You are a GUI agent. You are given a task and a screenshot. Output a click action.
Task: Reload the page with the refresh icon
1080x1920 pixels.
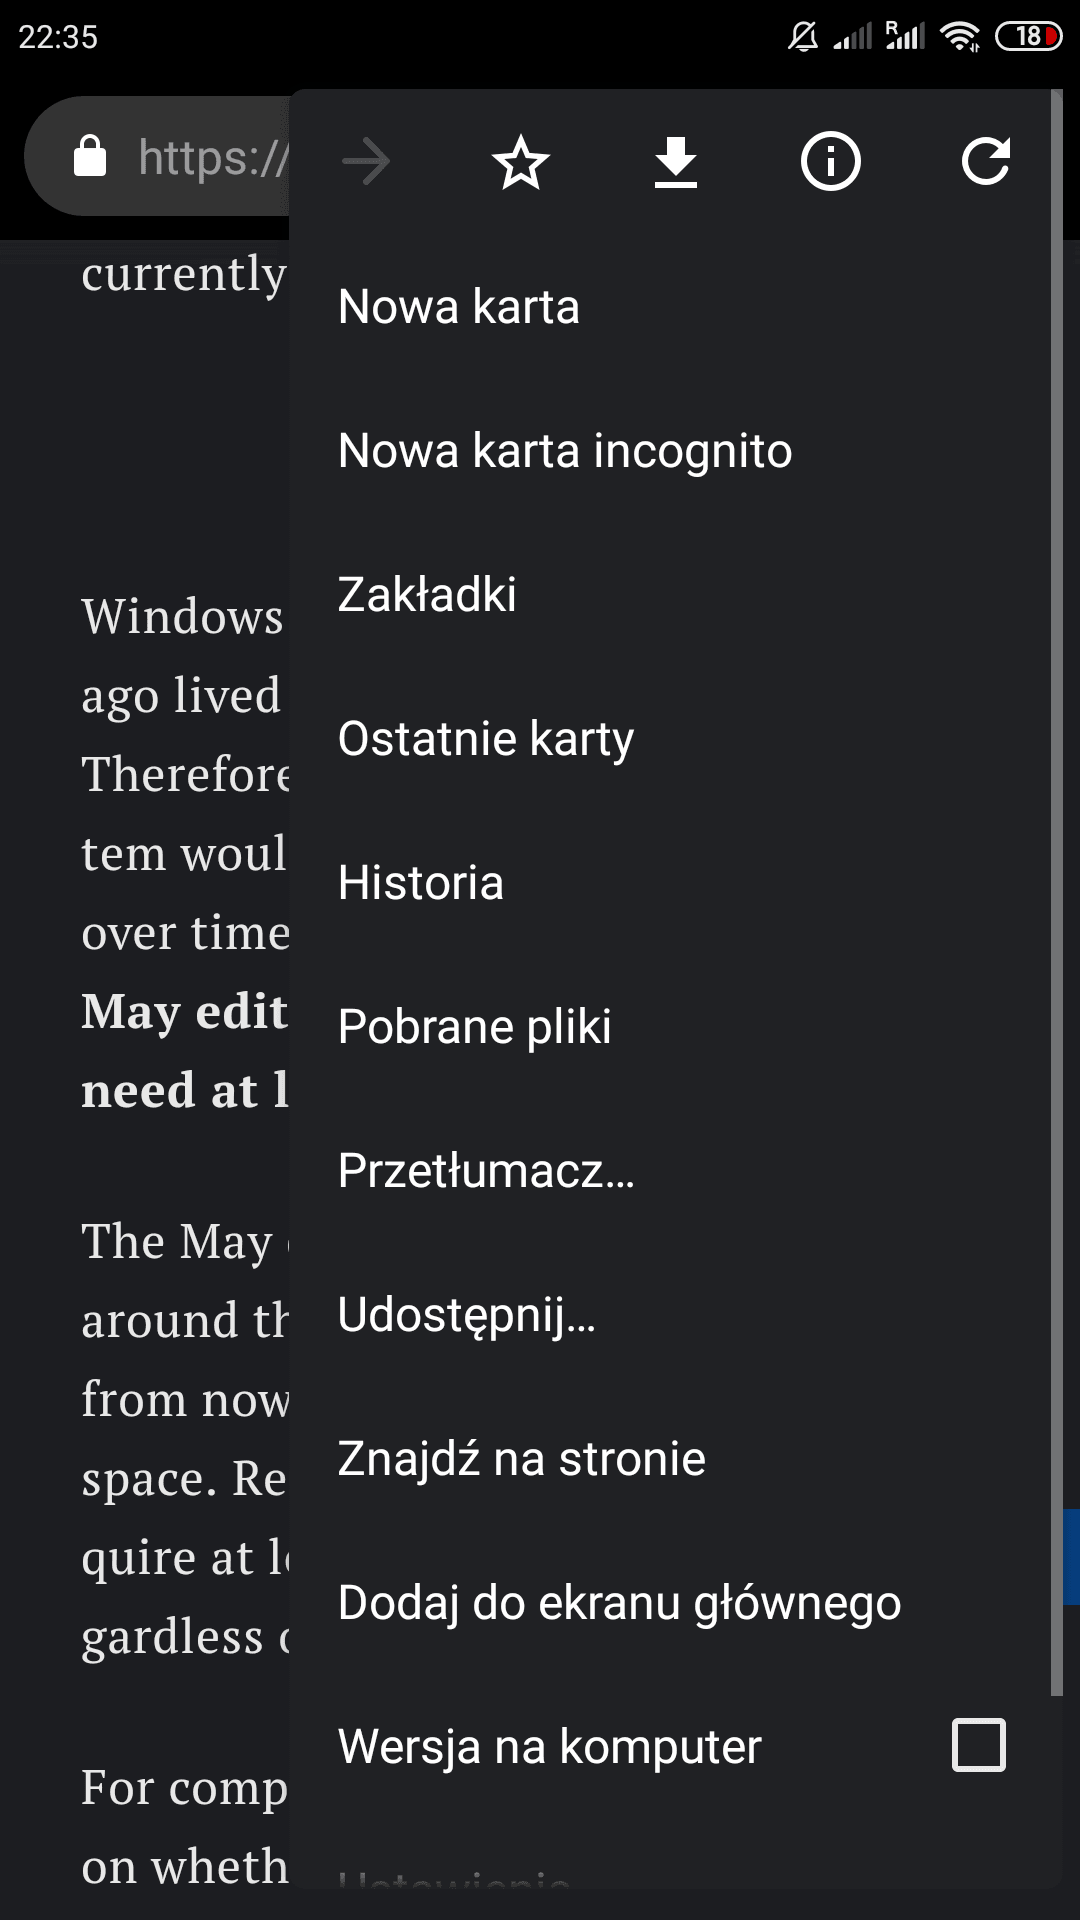coord(986,162)
